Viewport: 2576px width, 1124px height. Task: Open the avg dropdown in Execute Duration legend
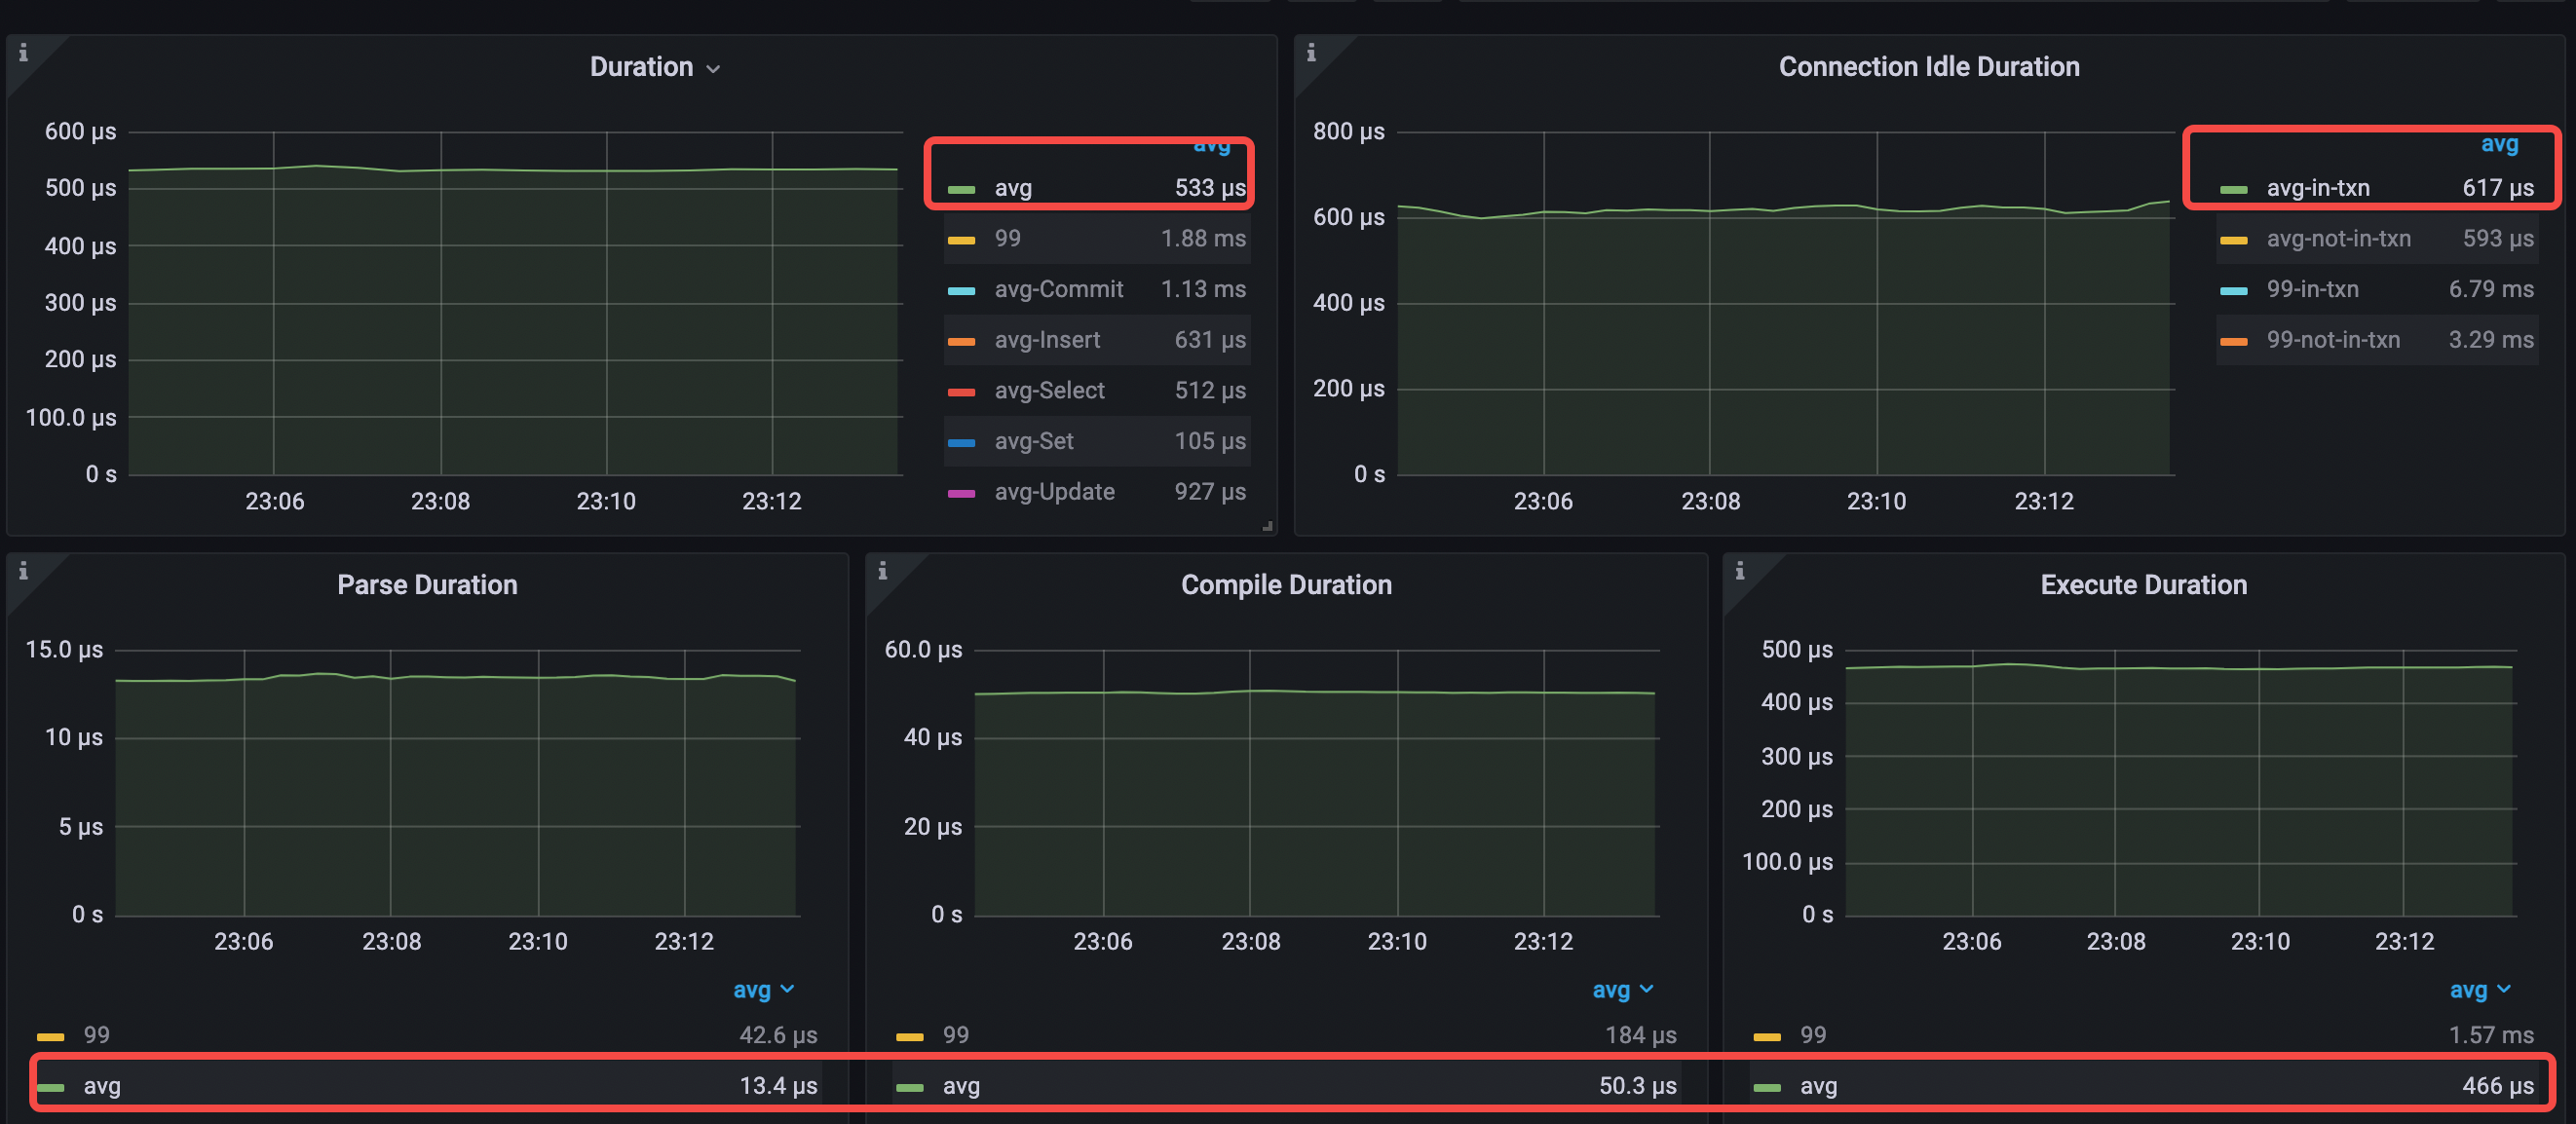tap(2480, 990)
